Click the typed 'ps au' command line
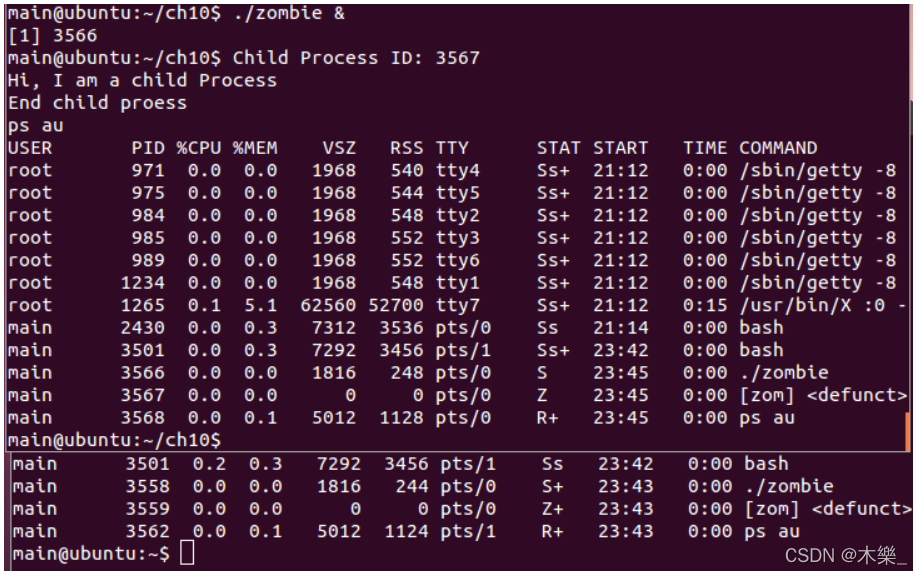The width and height of the screenshot is (923, 575). pyautogui.click(x=35, y=125)
